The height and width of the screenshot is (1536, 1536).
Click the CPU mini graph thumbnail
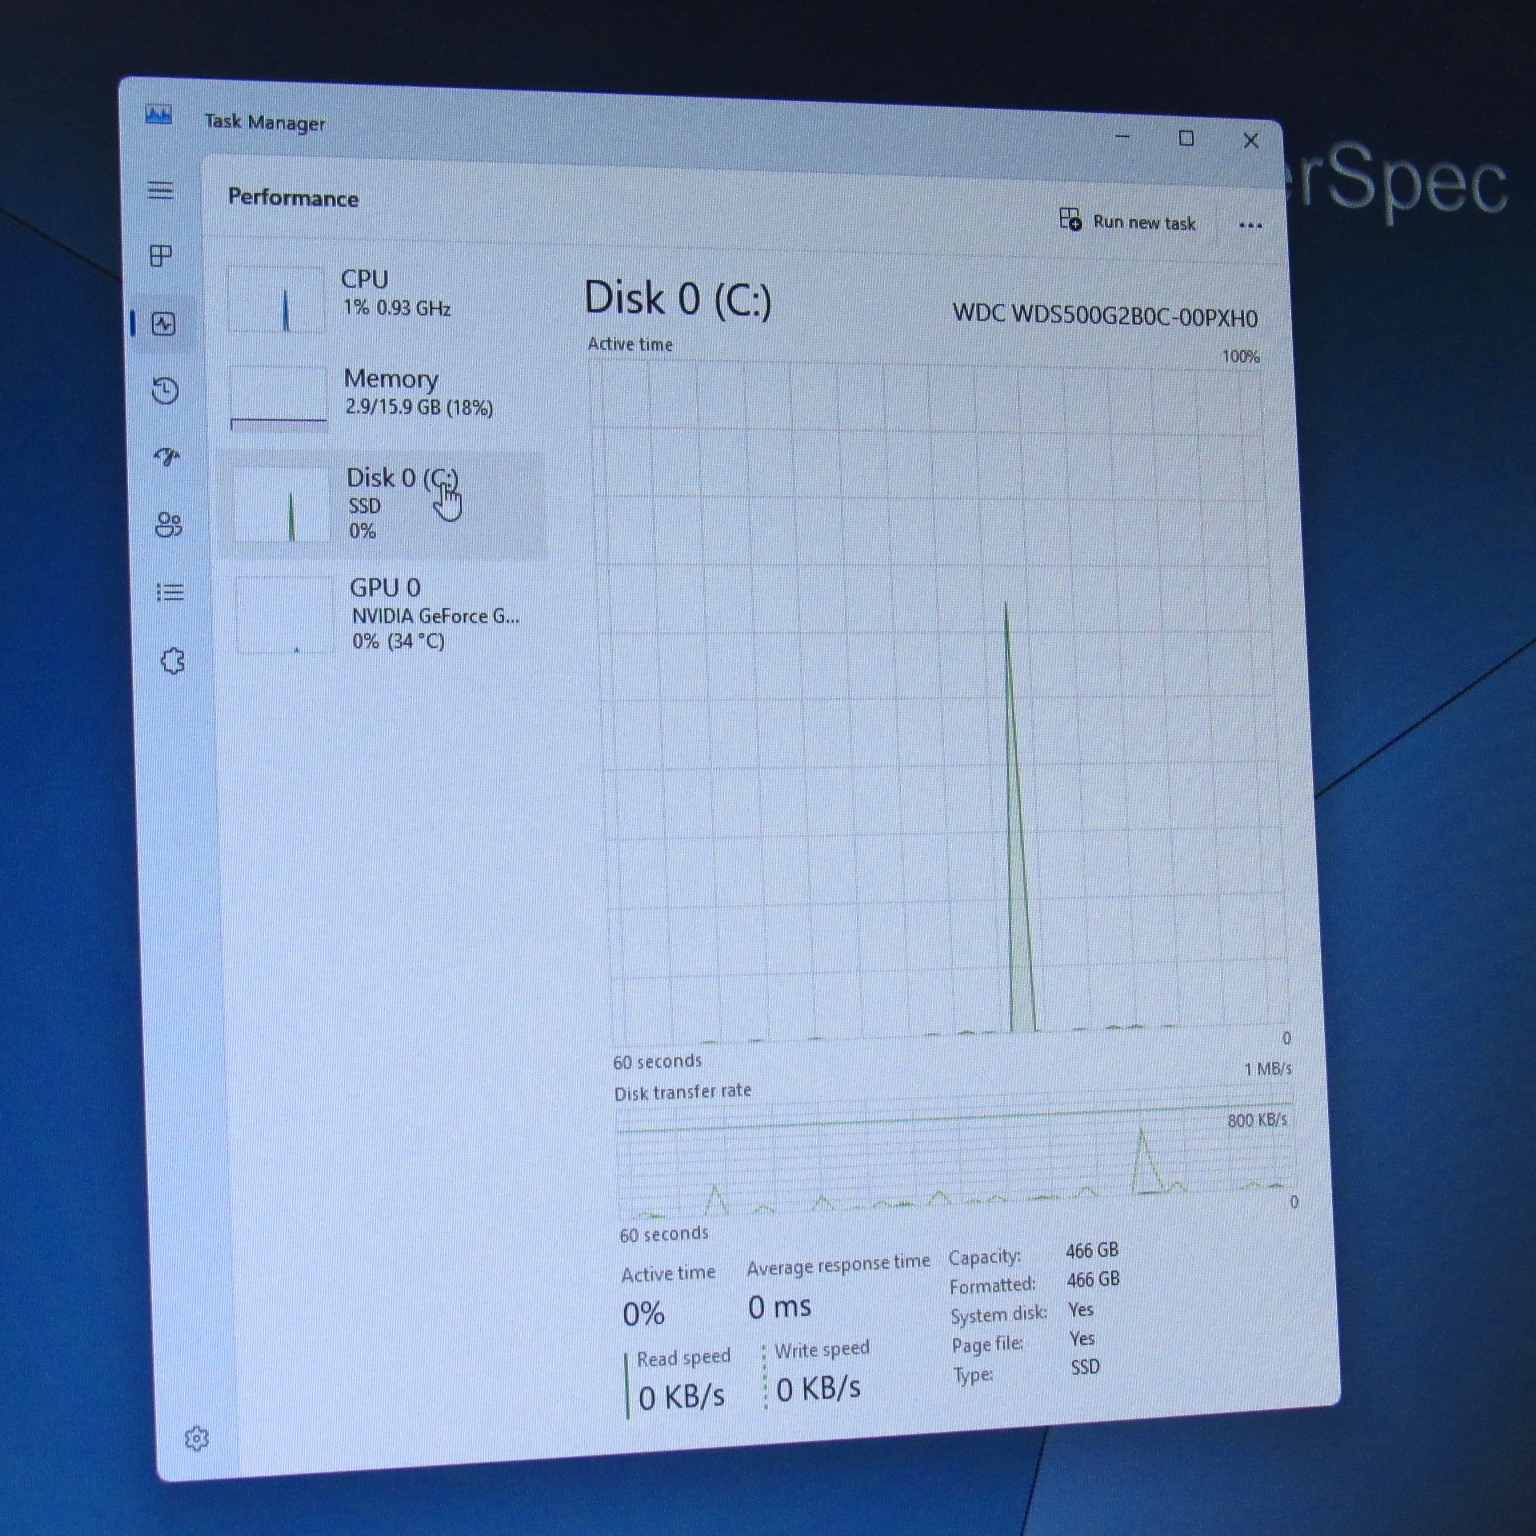pos(276,299)
